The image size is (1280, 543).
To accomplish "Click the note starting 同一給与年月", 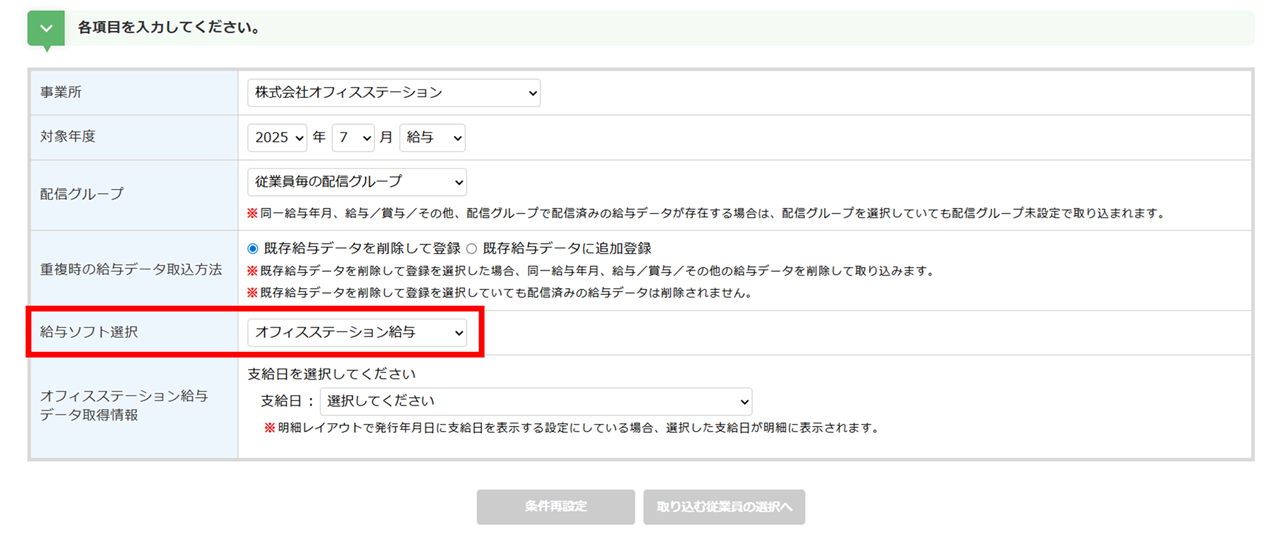I will tap(705, 213).
